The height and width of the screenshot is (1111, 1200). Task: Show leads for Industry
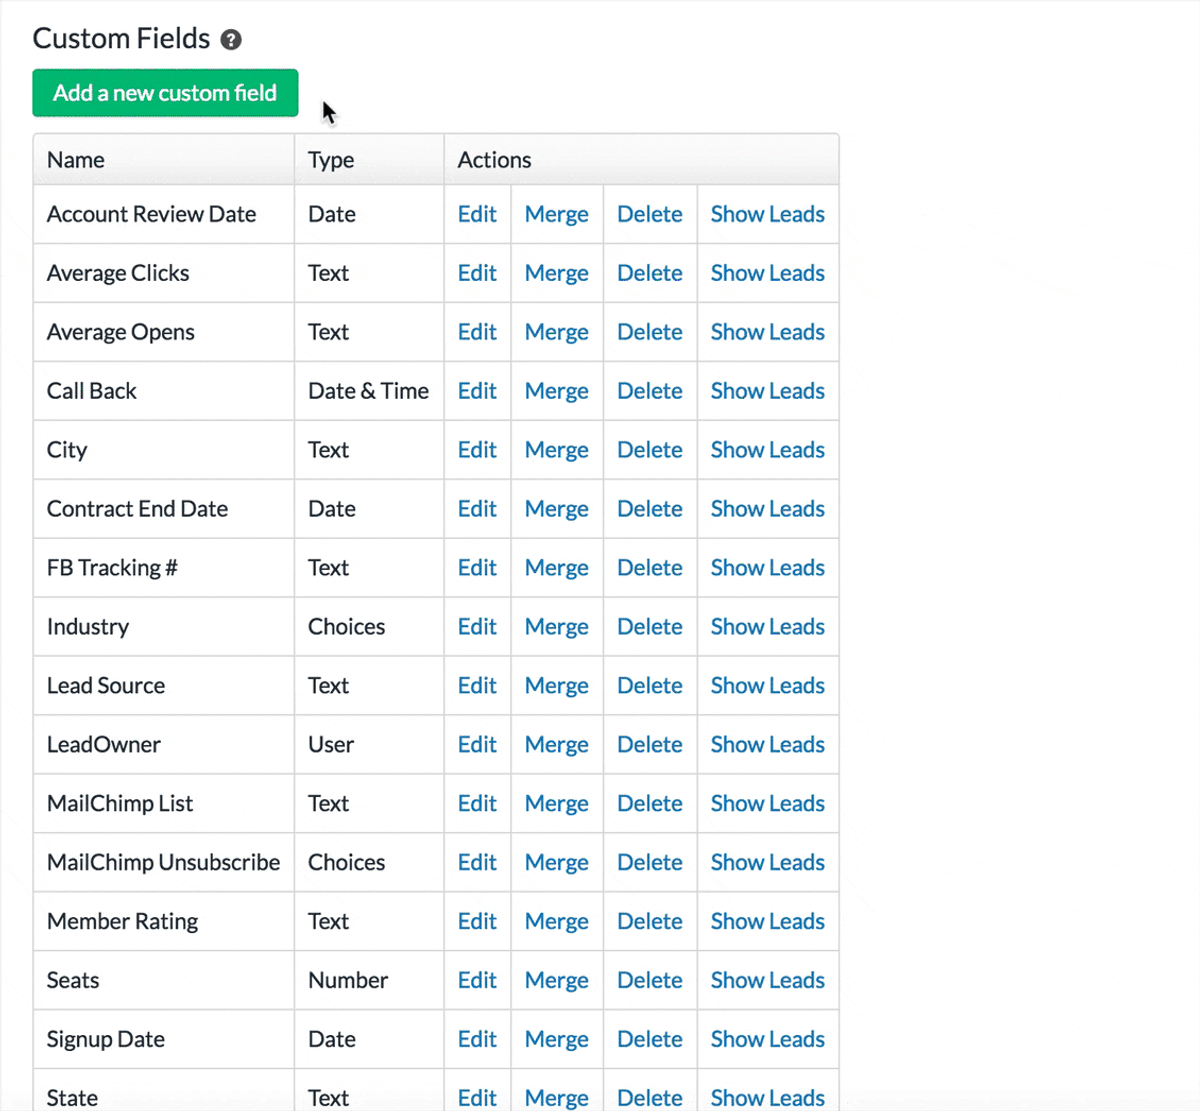pos(768,627)
